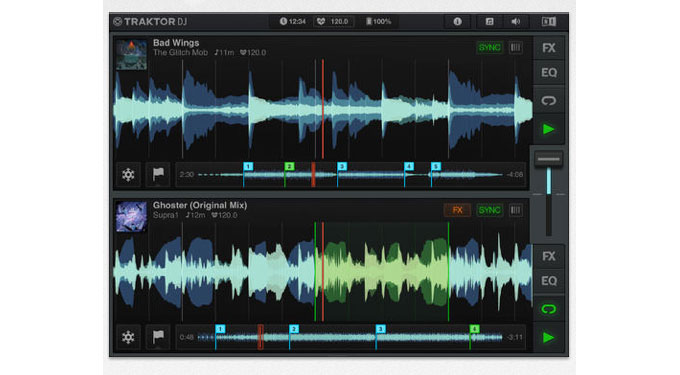Click Ghoster remaining time -3:11

[x=515, y=337]
